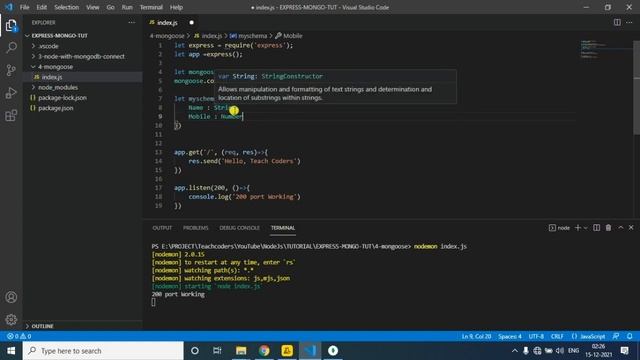Open the terminal launch profile dropdown arrow

(x=585, y=228)
